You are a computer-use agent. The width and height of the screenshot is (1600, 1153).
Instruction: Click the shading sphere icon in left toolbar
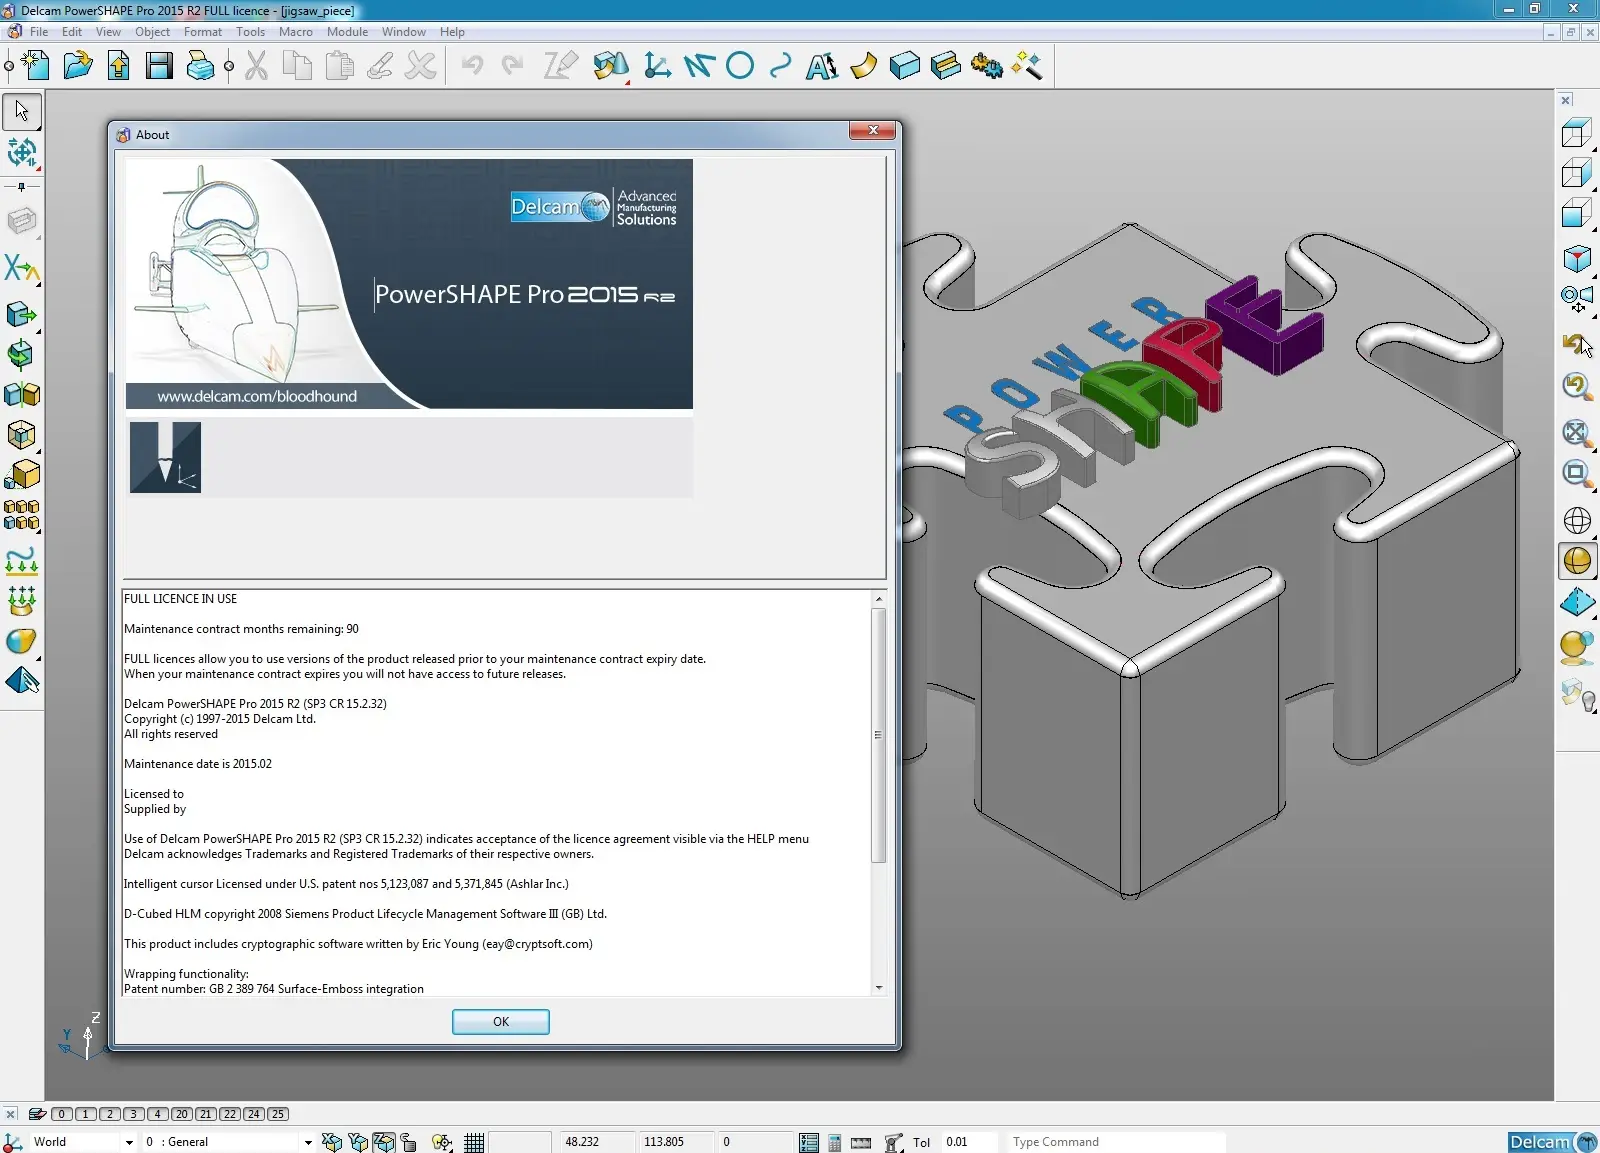(x=21, y=641)
